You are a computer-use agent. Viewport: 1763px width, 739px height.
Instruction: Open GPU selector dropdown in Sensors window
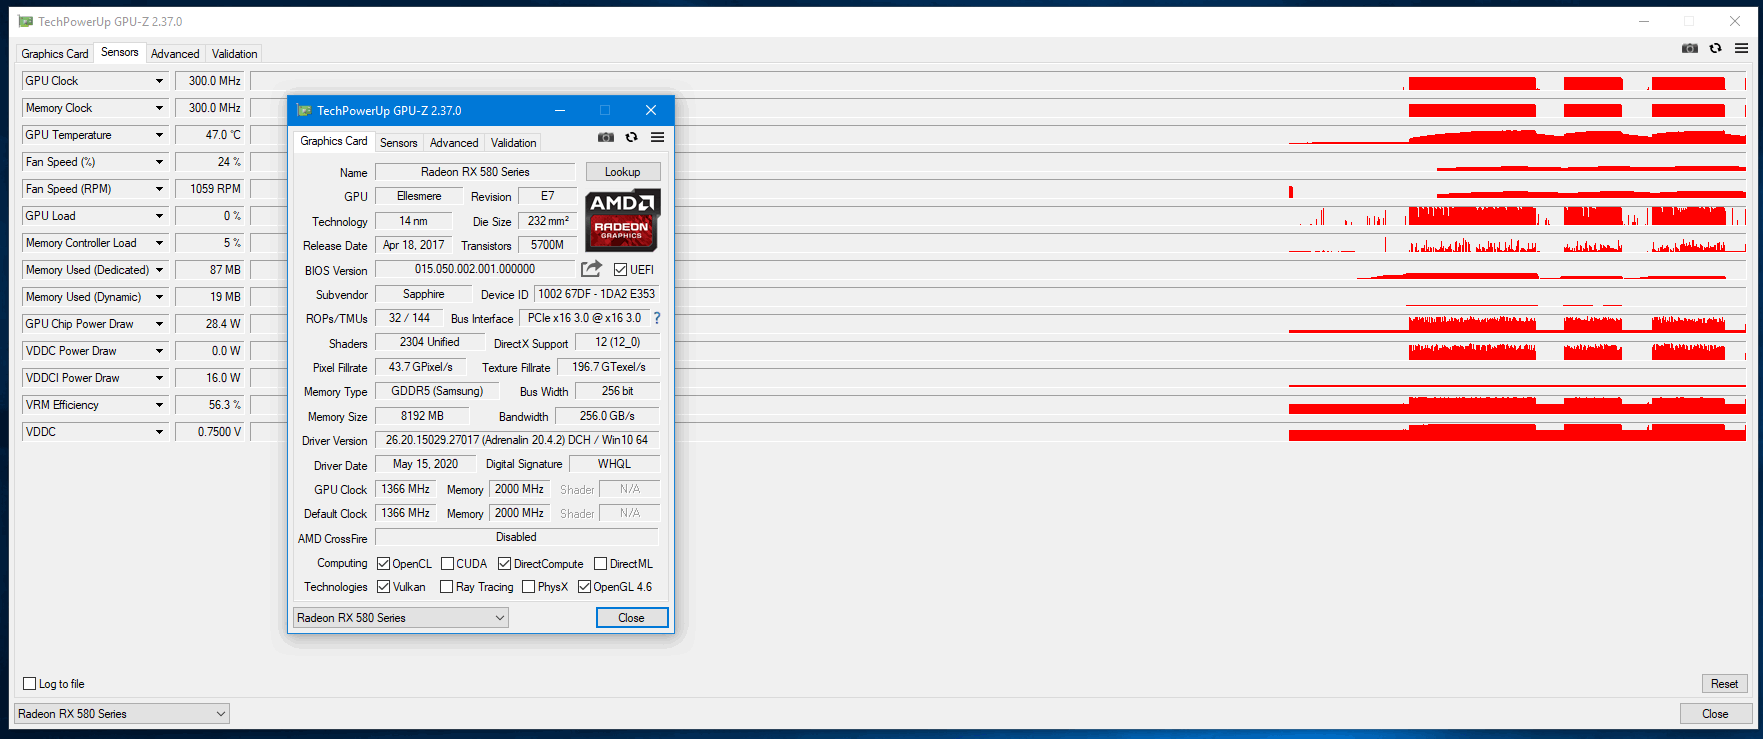[x=122, y=714]
